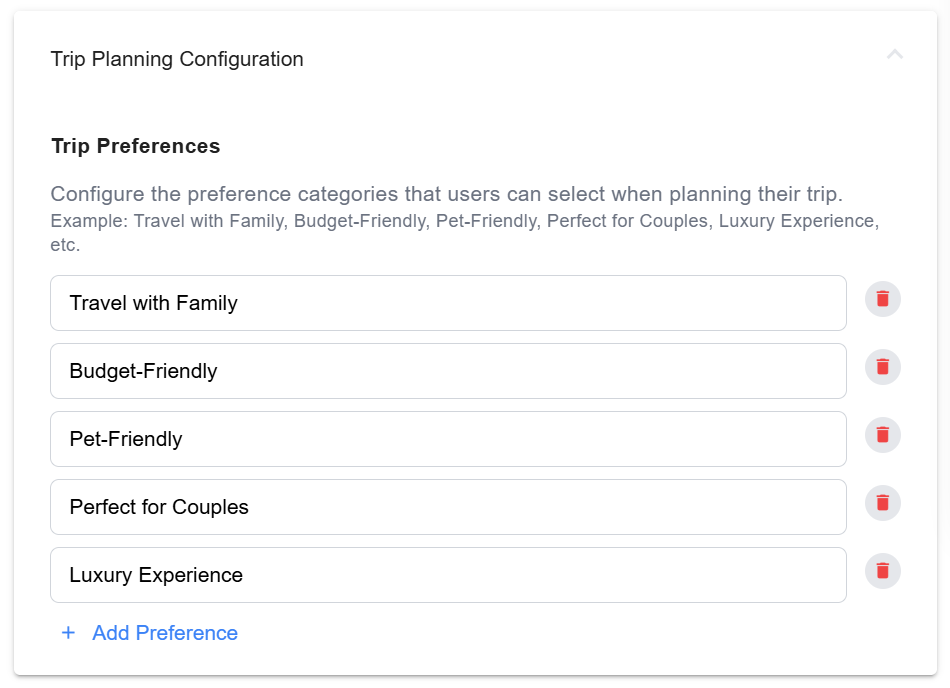Edit the Pet-Friendly preference field
This screenshot has width=950, height=688.
click(448, 439)
